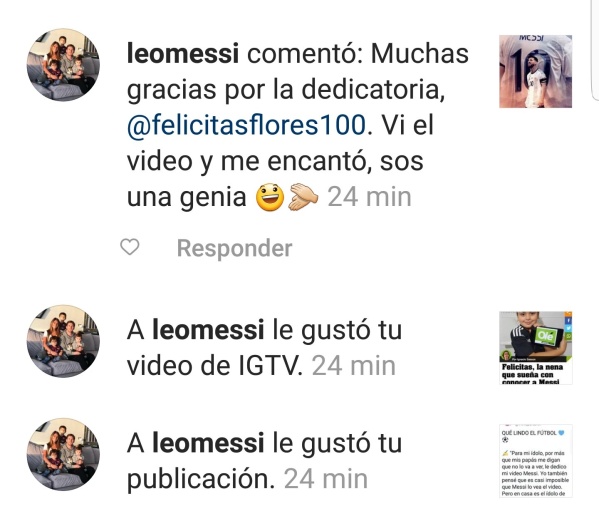Image resolution: width=599 pixels, height=526 pixels.
Task: Open the 'le gustó tu video de IGTV' notification
Action: [x=264, y=348]
